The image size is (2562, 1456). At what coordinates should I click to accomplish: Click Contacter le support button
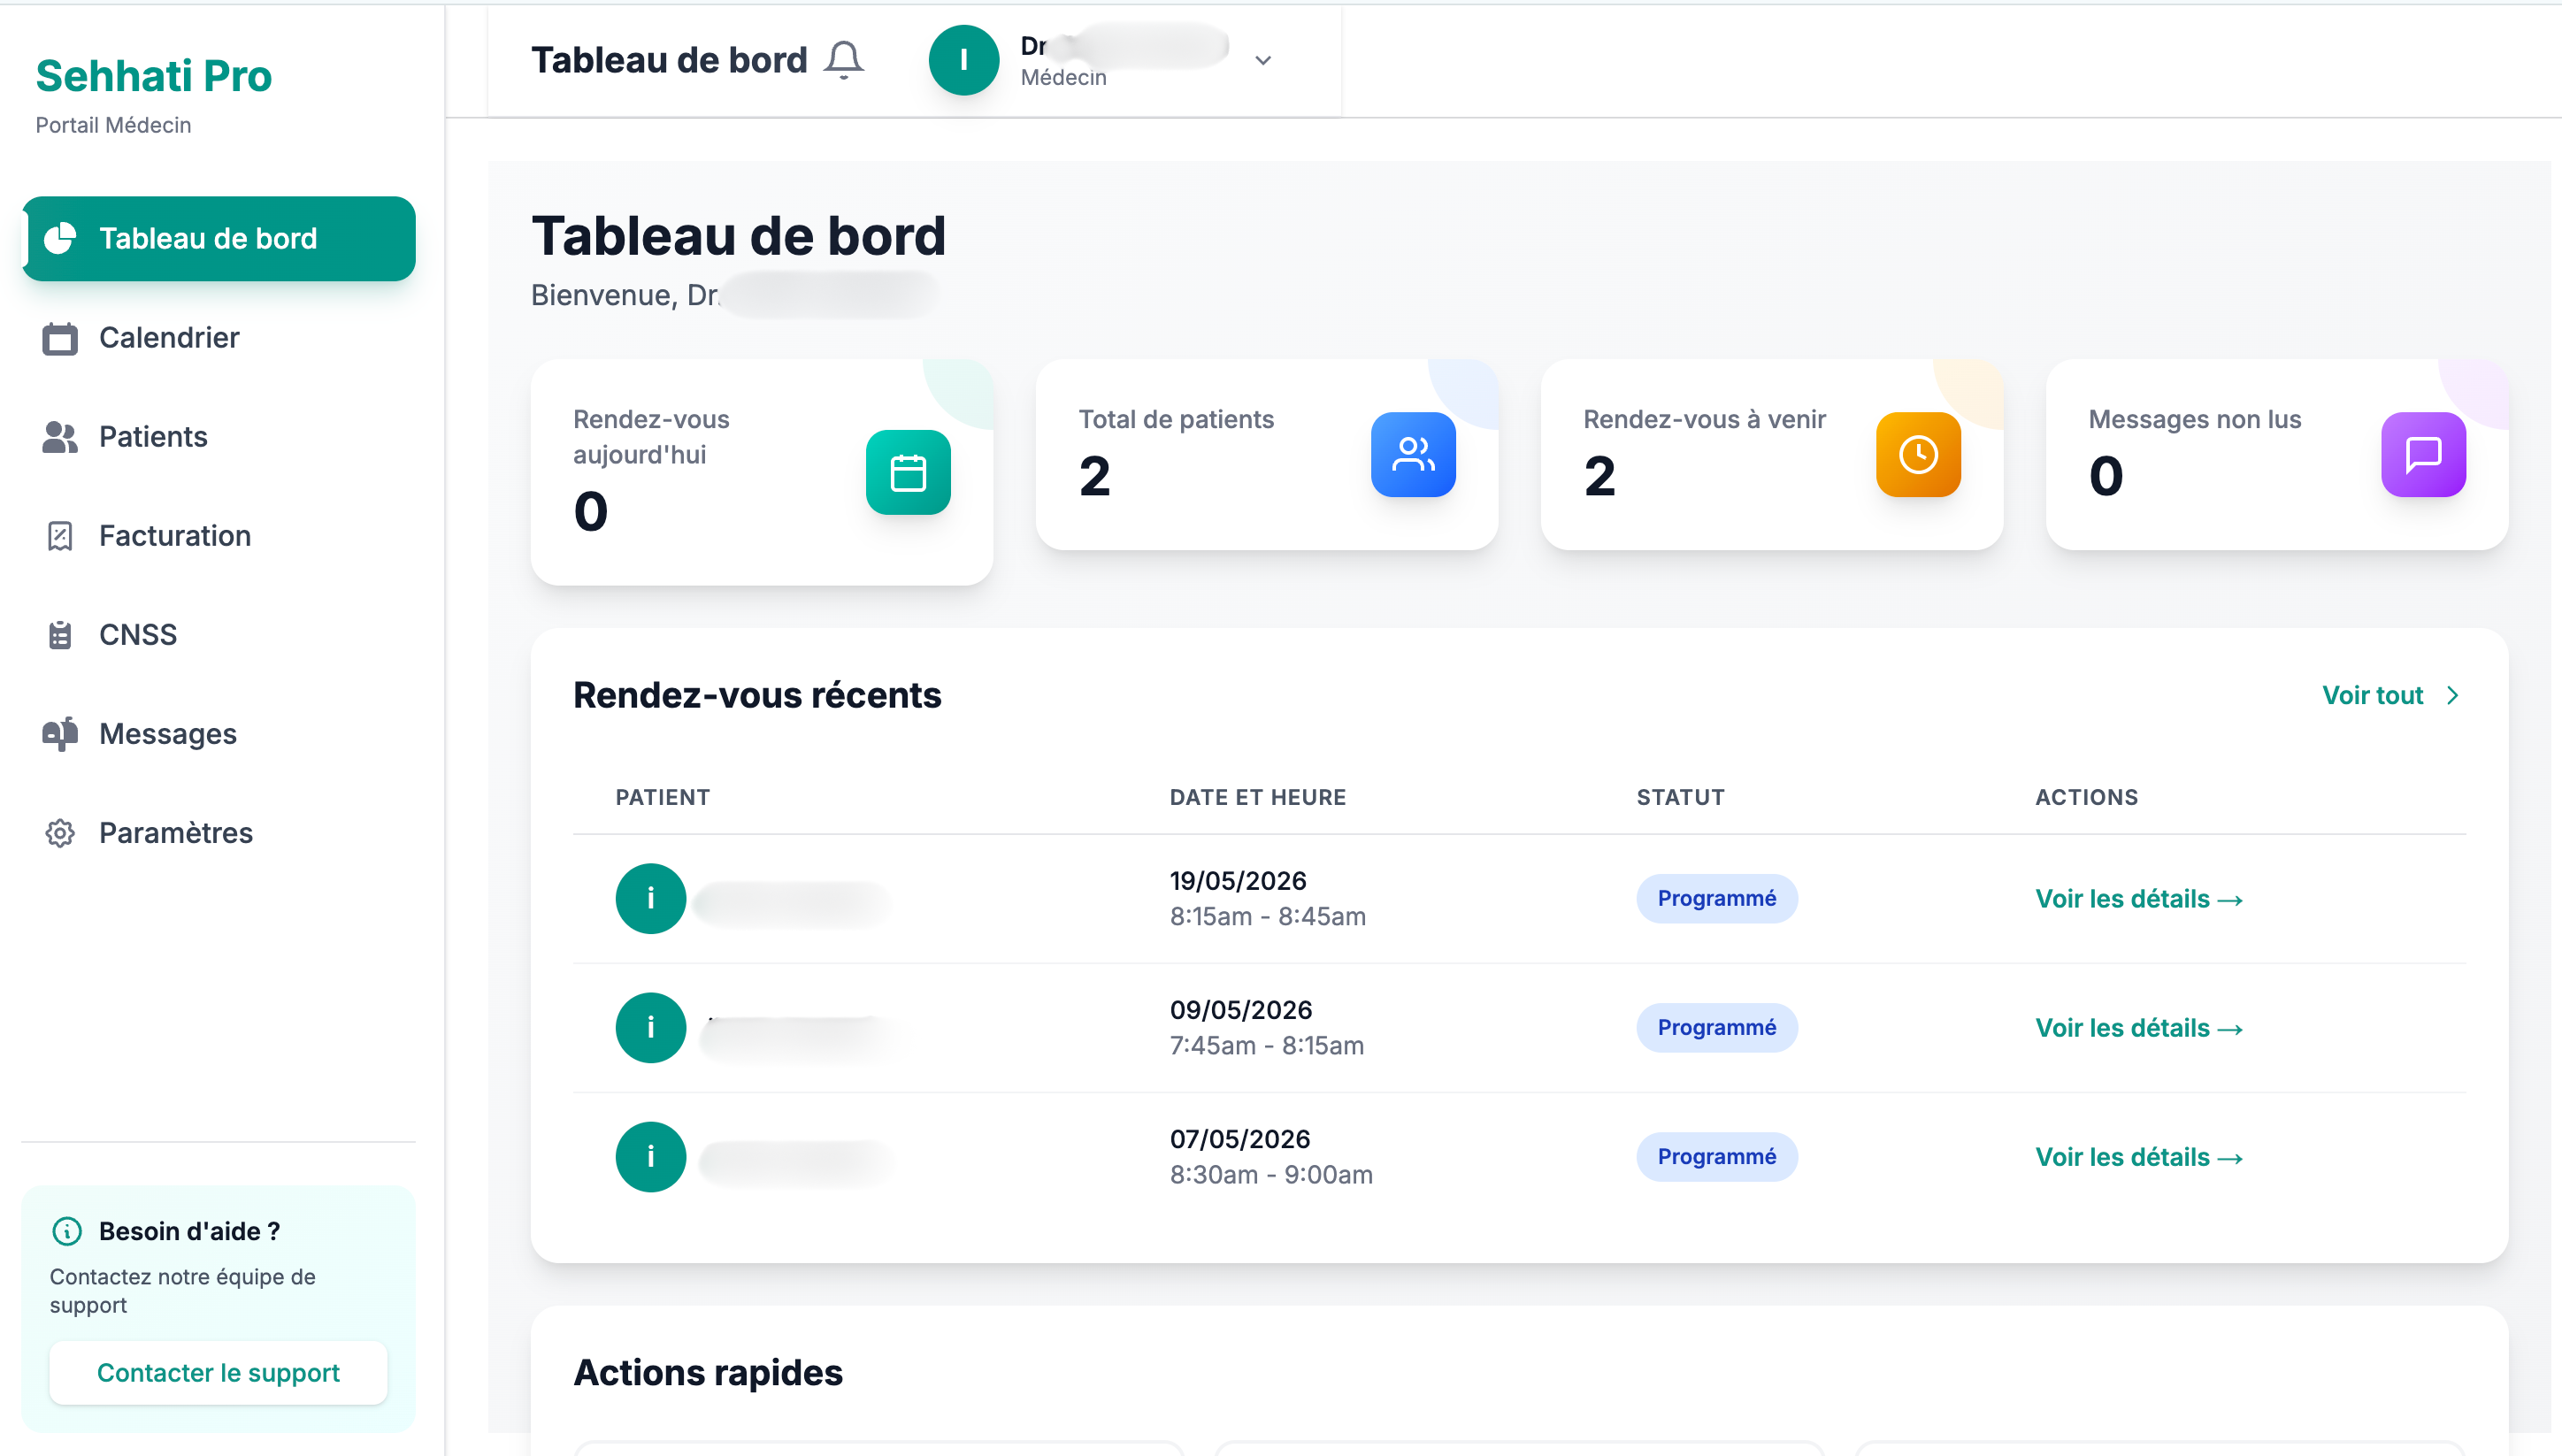218,1373
